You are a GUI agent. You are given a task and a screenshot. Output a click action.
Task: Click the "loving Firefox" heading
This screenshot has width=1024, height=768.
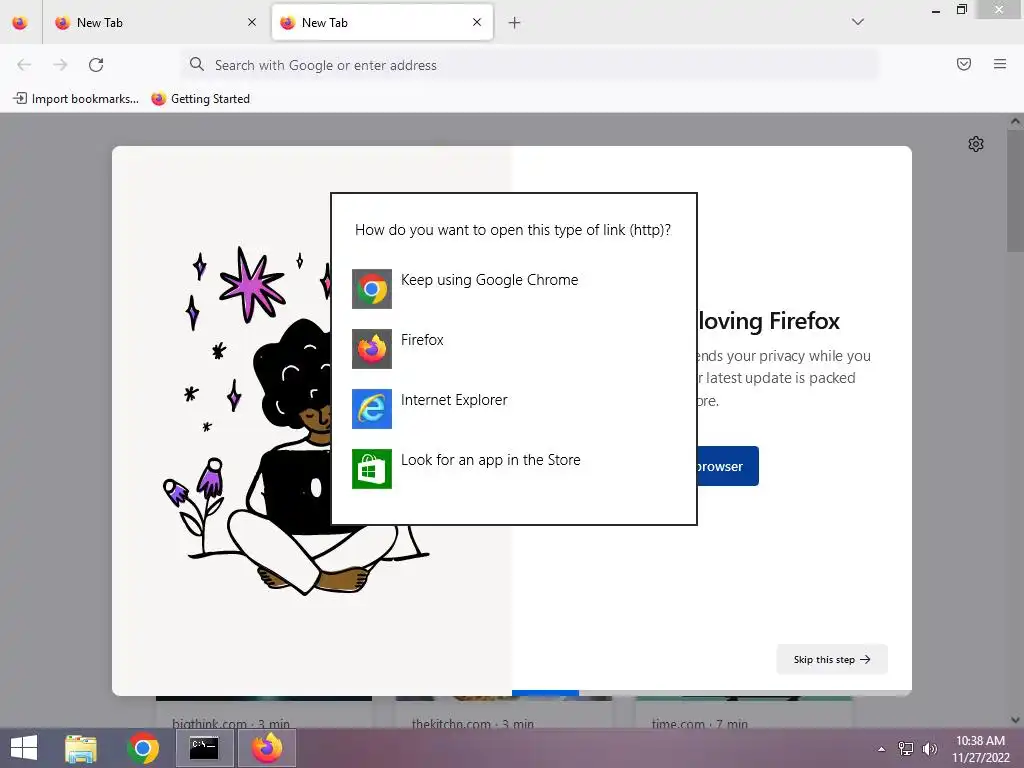tap(769, 321)
